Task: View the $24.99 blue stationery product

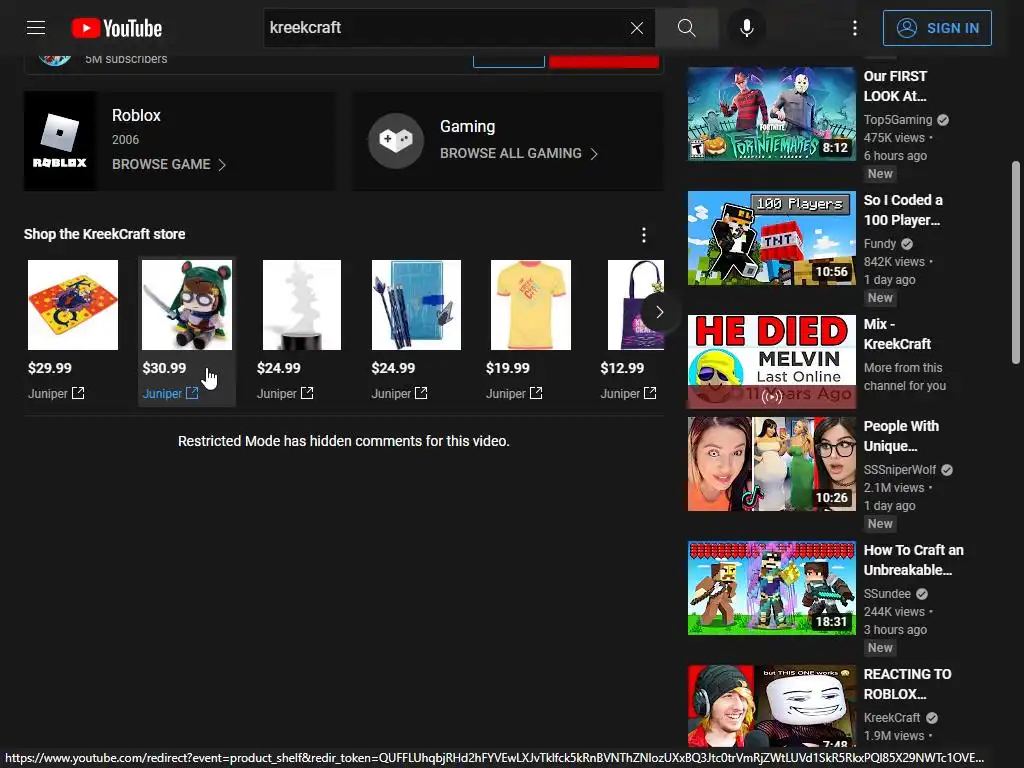Action: 416,304
